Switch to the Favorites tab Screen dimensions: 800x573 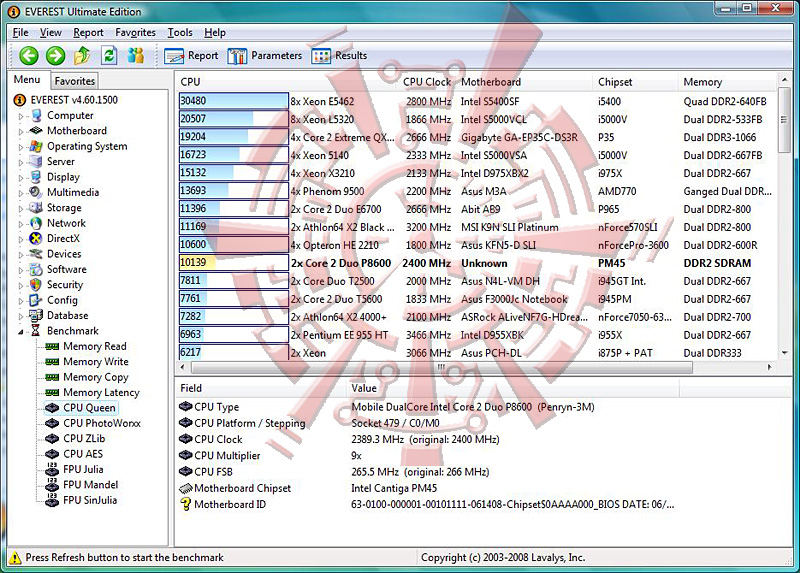pyautogui.click(x=74, y=81)
